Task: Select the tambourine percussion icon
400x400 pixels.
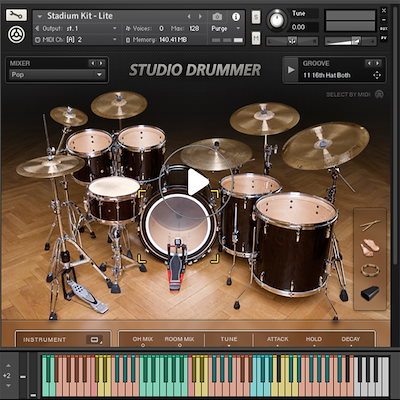Action: 370,270
